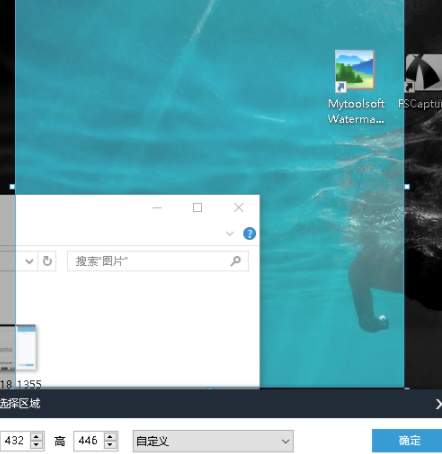Click the width field showing 432
Image resolution: width=442 pixels, height=454 pixels.
[15, 441]
